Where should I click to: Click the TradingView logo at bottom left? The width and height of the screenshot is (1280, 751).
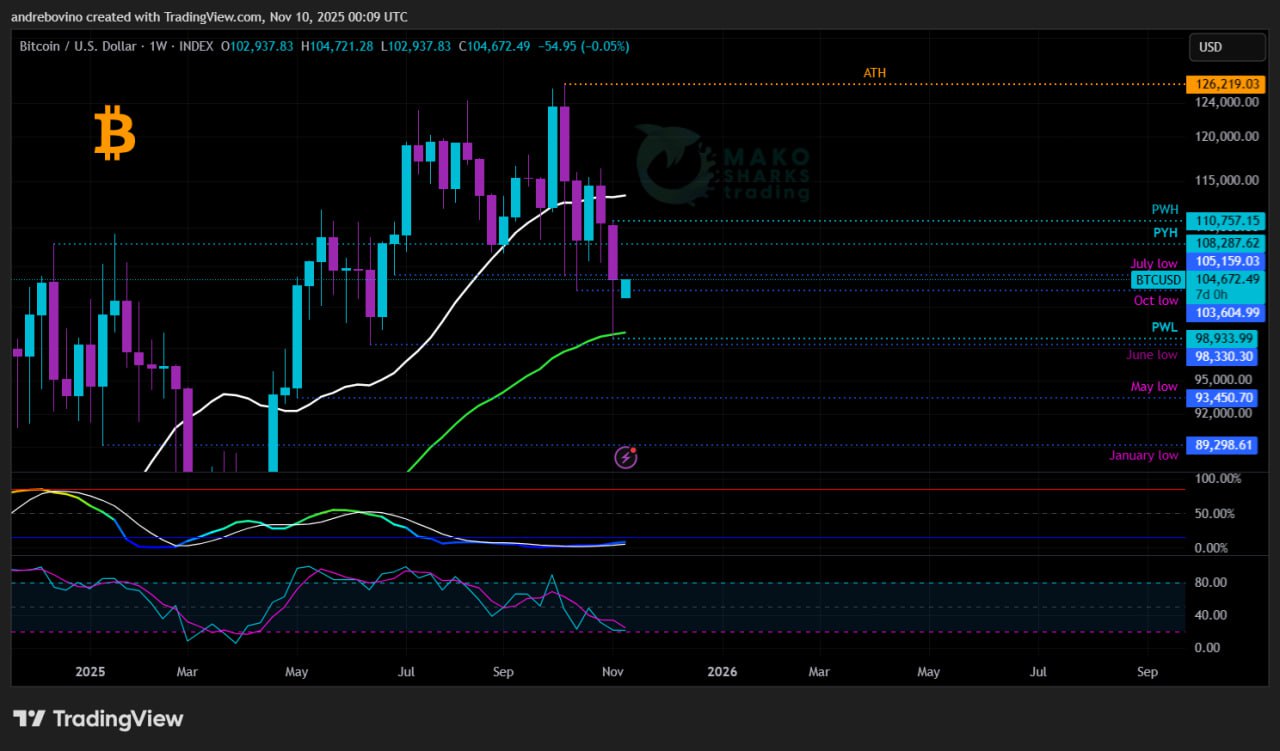98,718
